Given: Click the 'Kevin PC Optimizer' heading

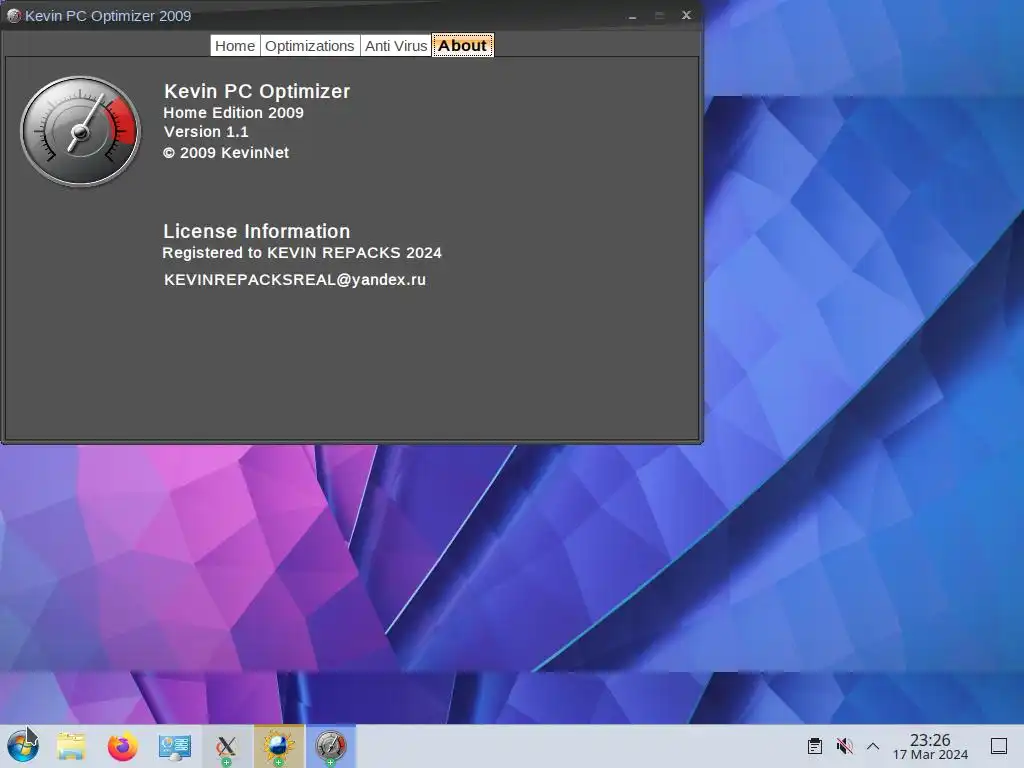Looking at the screenshot, I should (x=257, y=91).
